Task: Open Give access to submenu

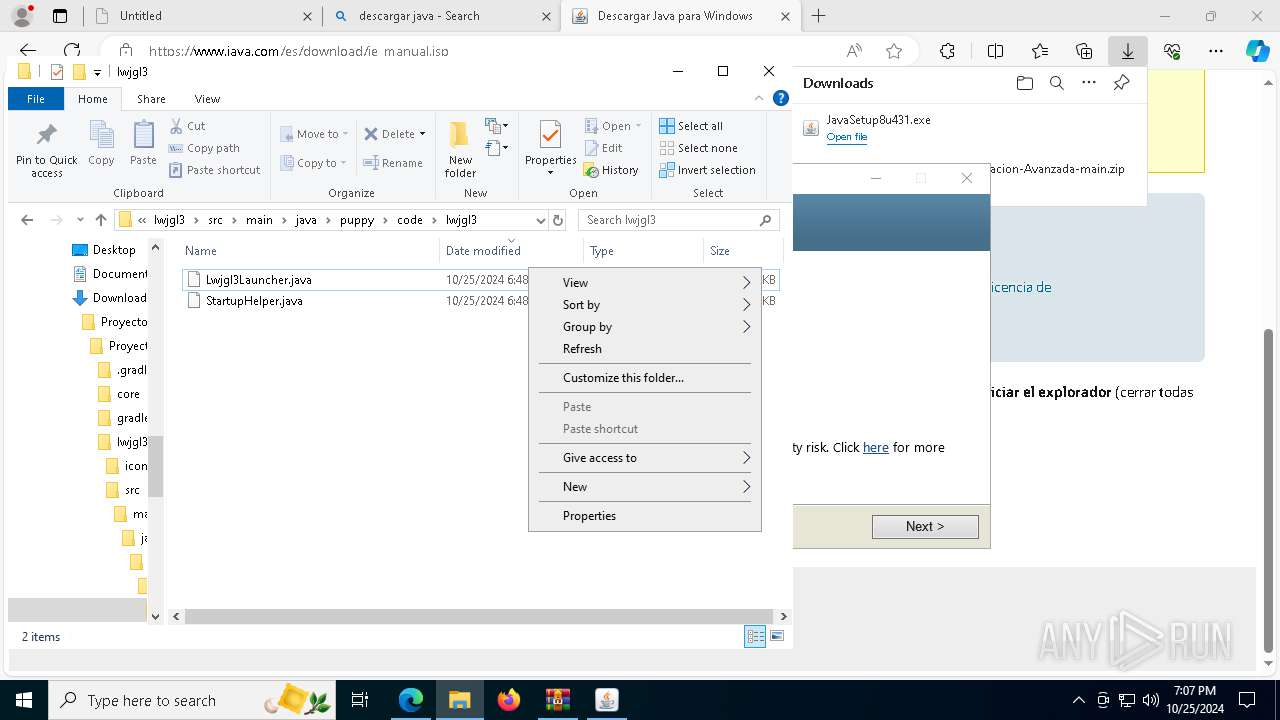Action: 645,458
